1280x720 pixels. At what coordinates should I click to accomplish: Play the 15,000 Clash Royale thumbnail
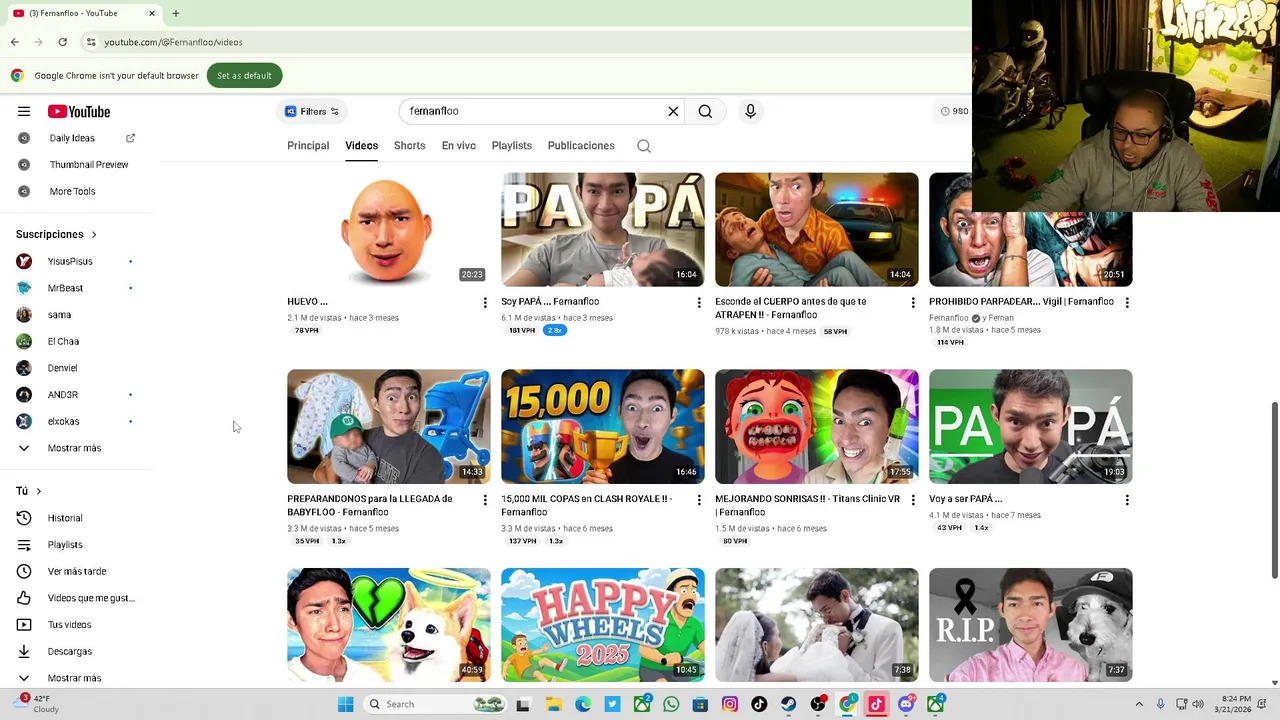coord(602,427)
